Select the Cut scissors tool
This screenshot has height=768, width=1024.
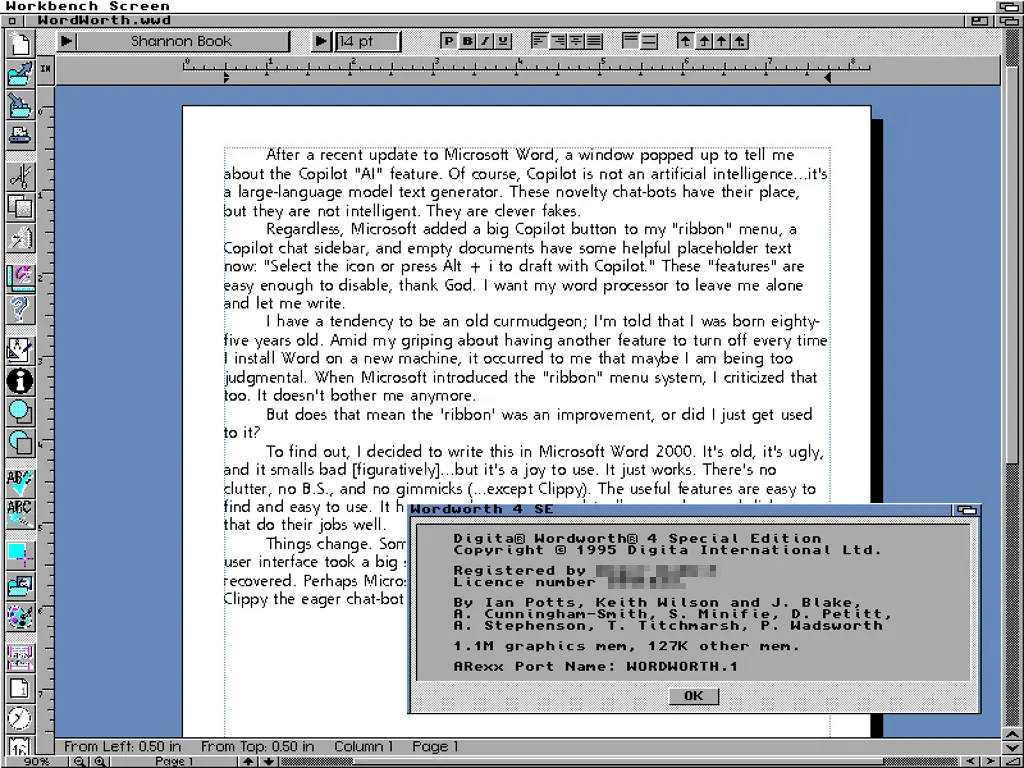click(x=19, y=177)
